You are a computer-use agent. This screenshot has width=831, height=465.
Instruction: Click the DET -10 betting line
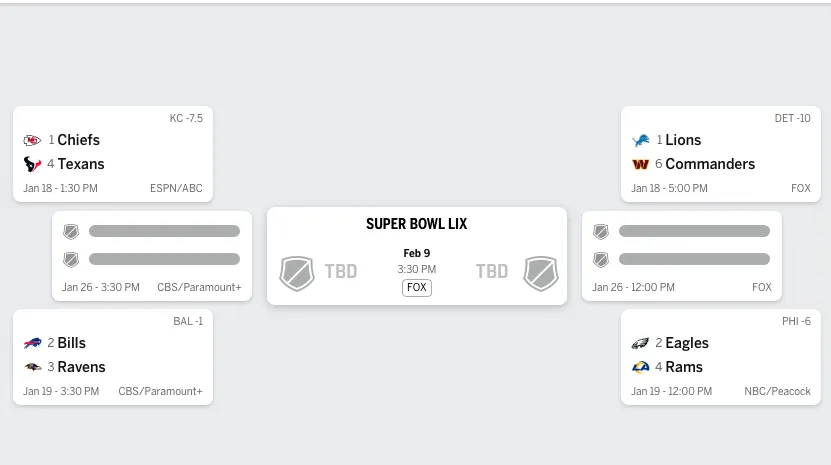click(x=793, y=118)
